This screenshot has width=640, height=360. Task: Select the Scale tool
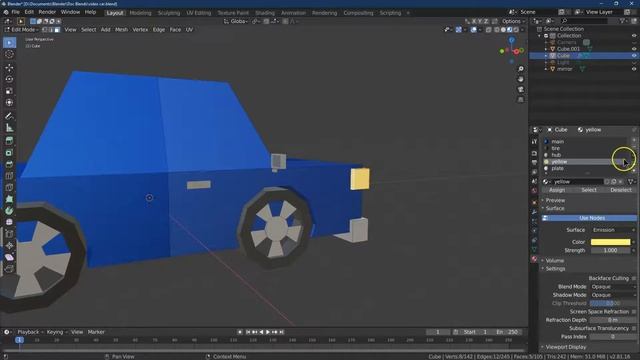pyautogui.click(x=9, y=91)
